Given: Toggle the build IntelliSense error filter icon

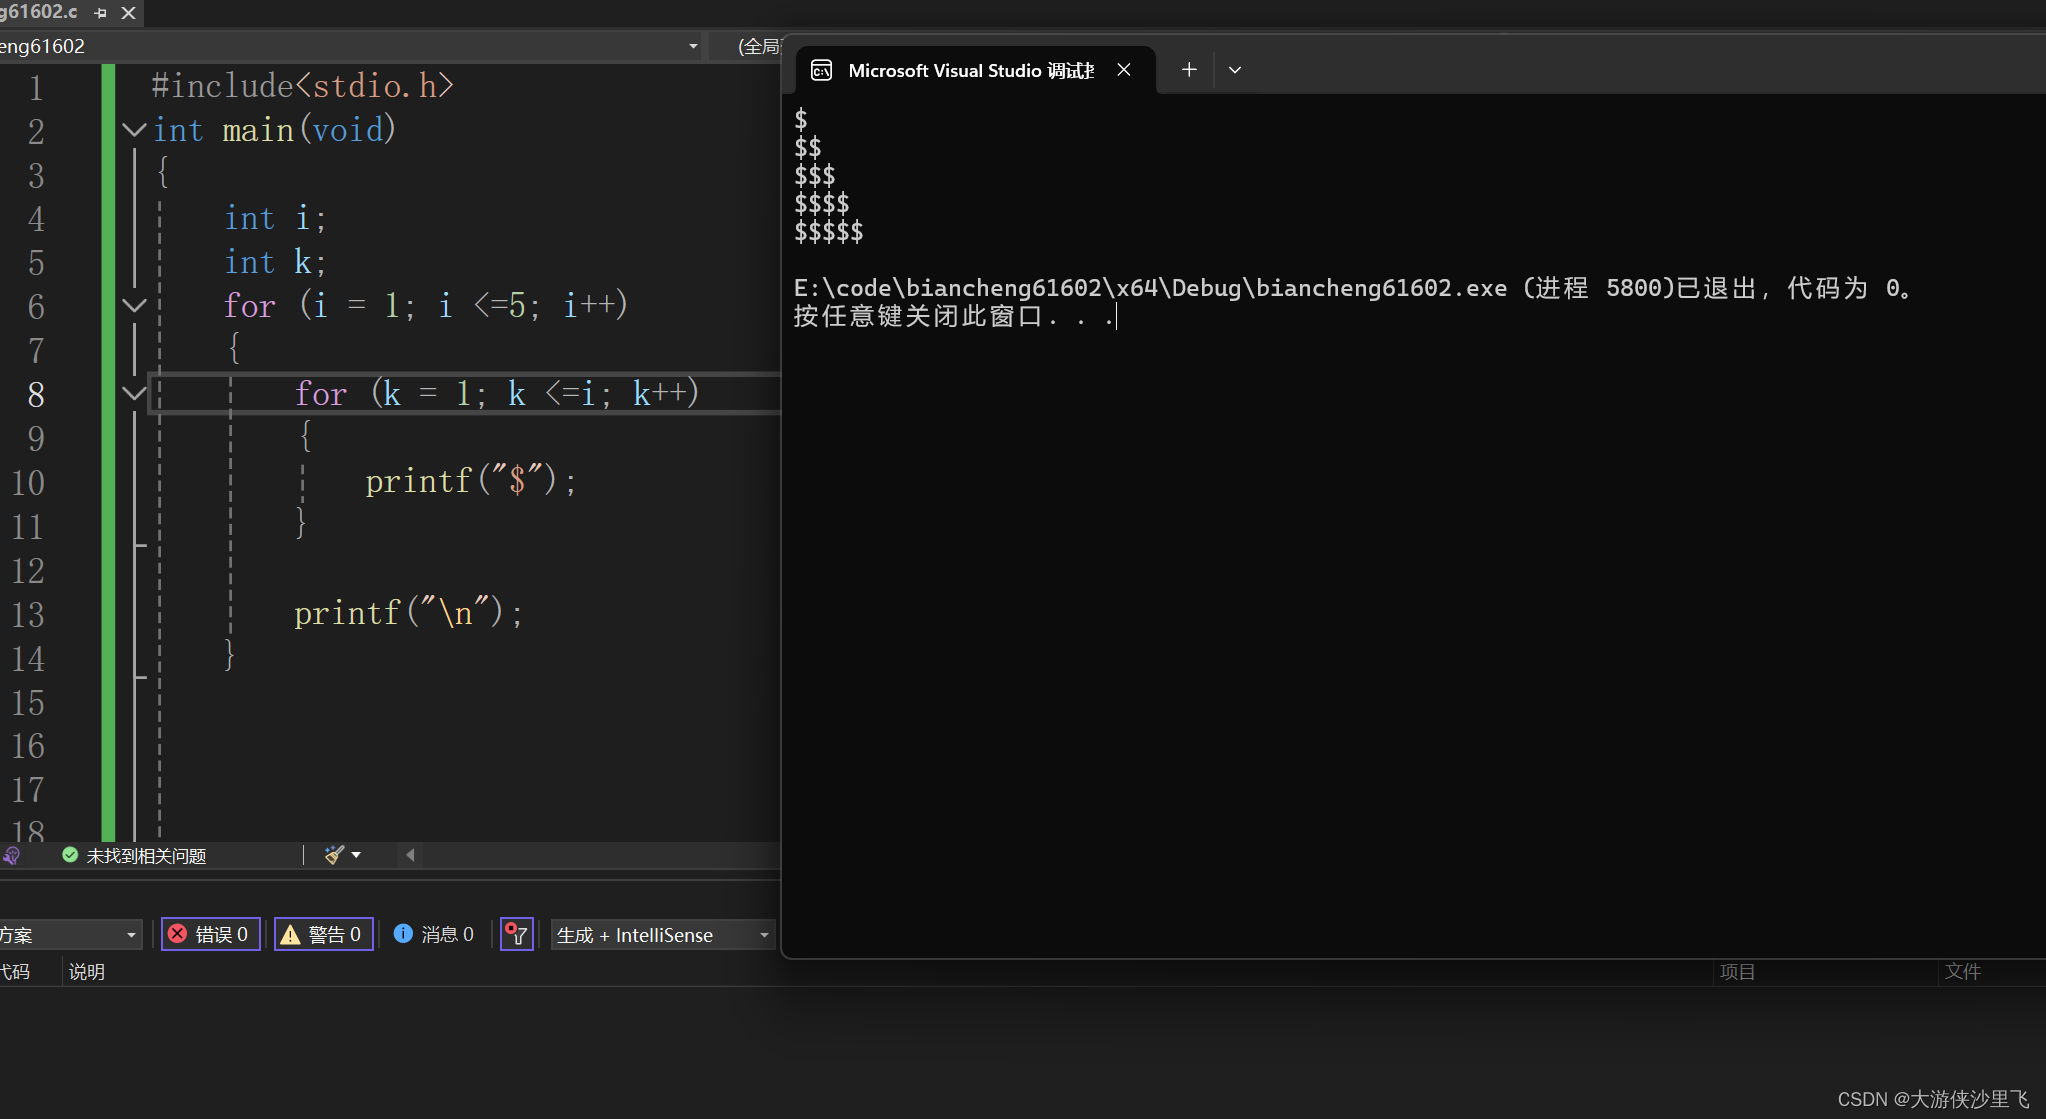Looking at the screenshot, I should point(516,934).
